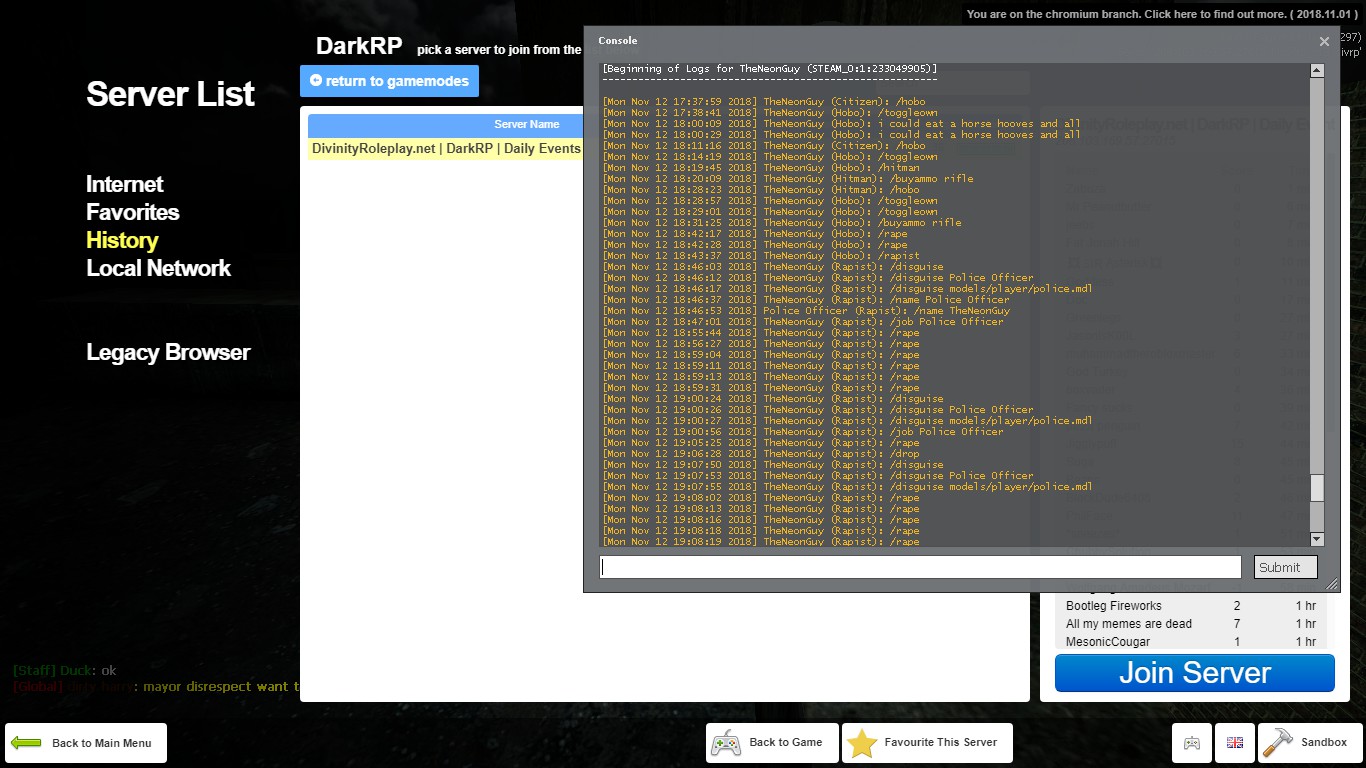This screenshot has width=1366, height=768.
Task: Click the return to gamemodes button label
Action: [x=397, y=81]
